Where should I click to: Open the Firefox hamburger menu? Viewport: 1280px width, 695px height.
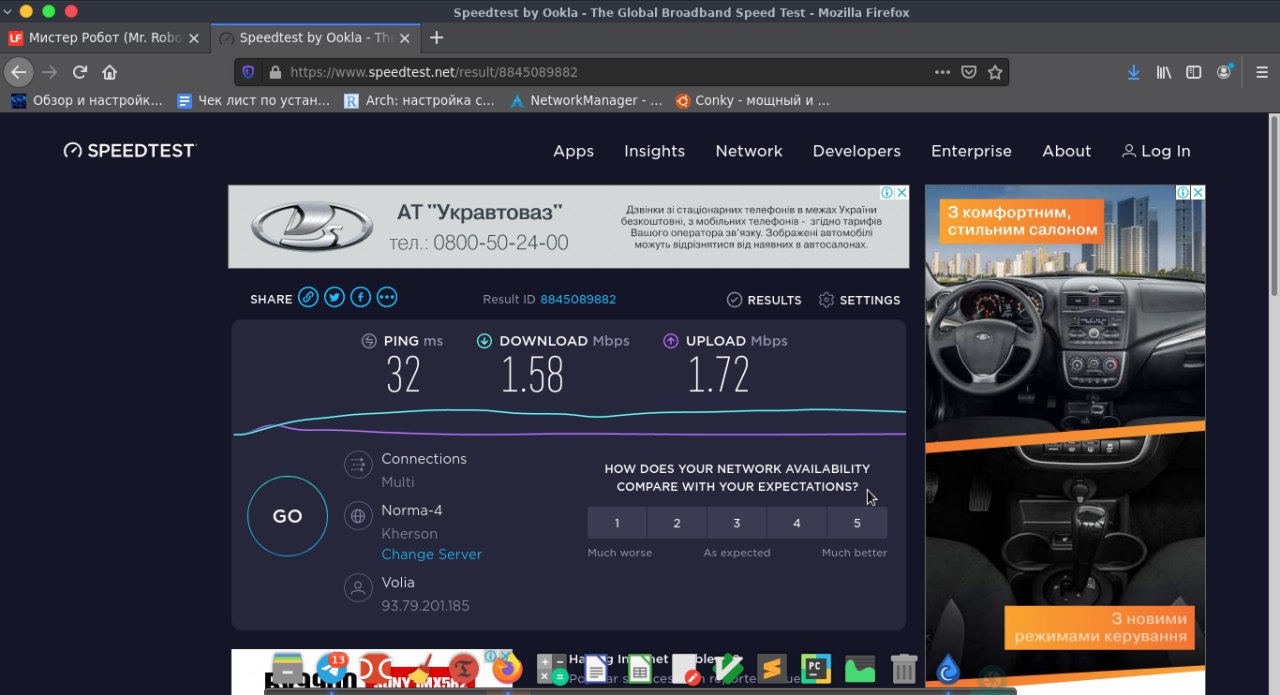[x=1259, y=72]
